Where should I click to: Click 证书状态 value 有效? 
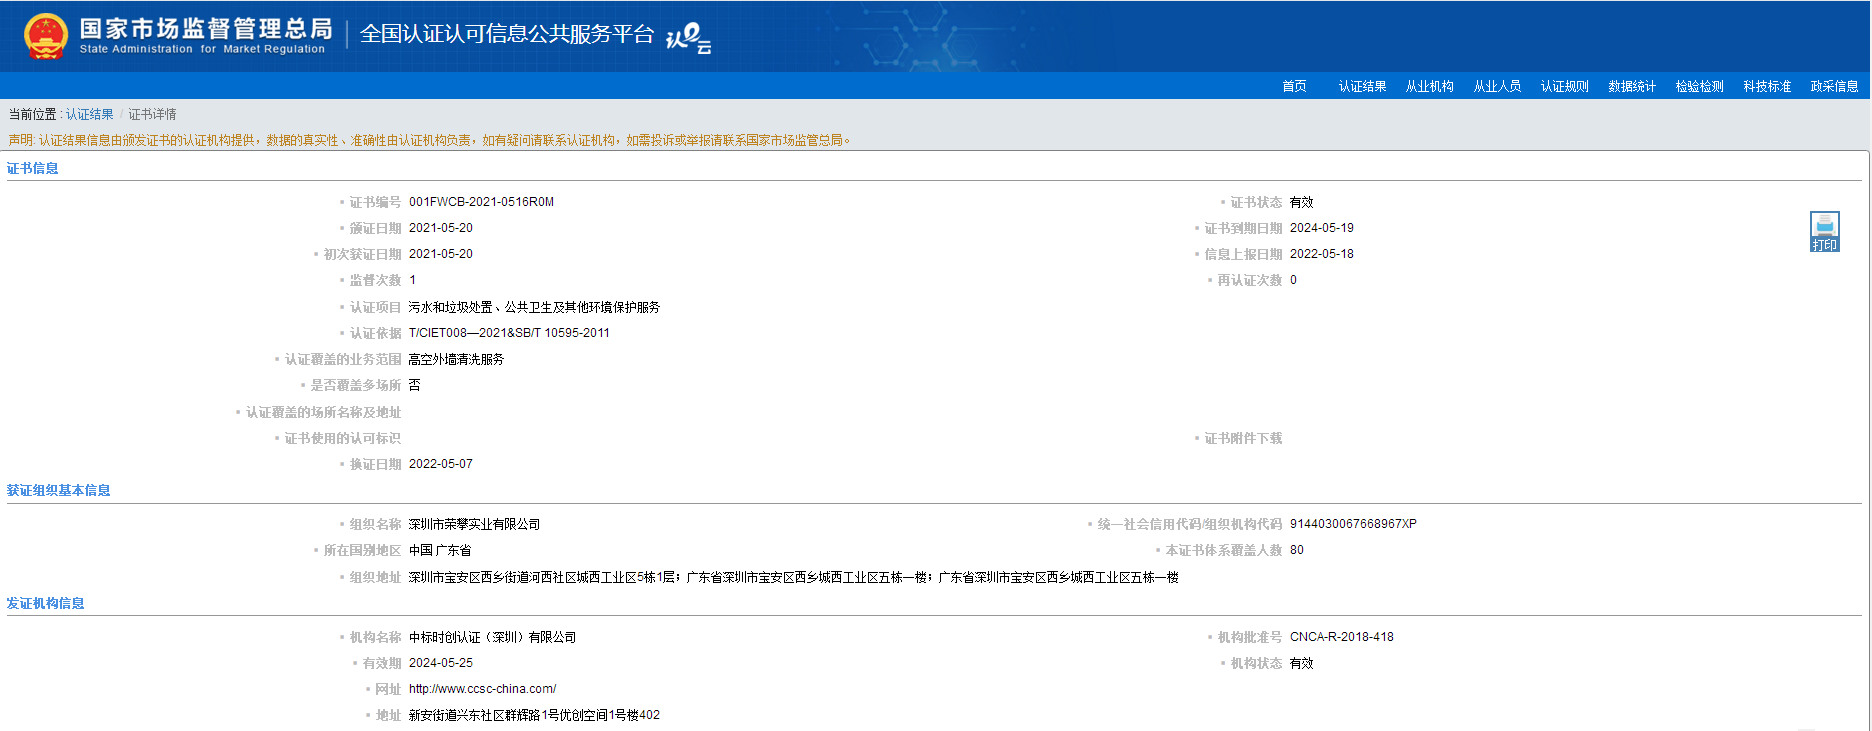pos(1301,202)
